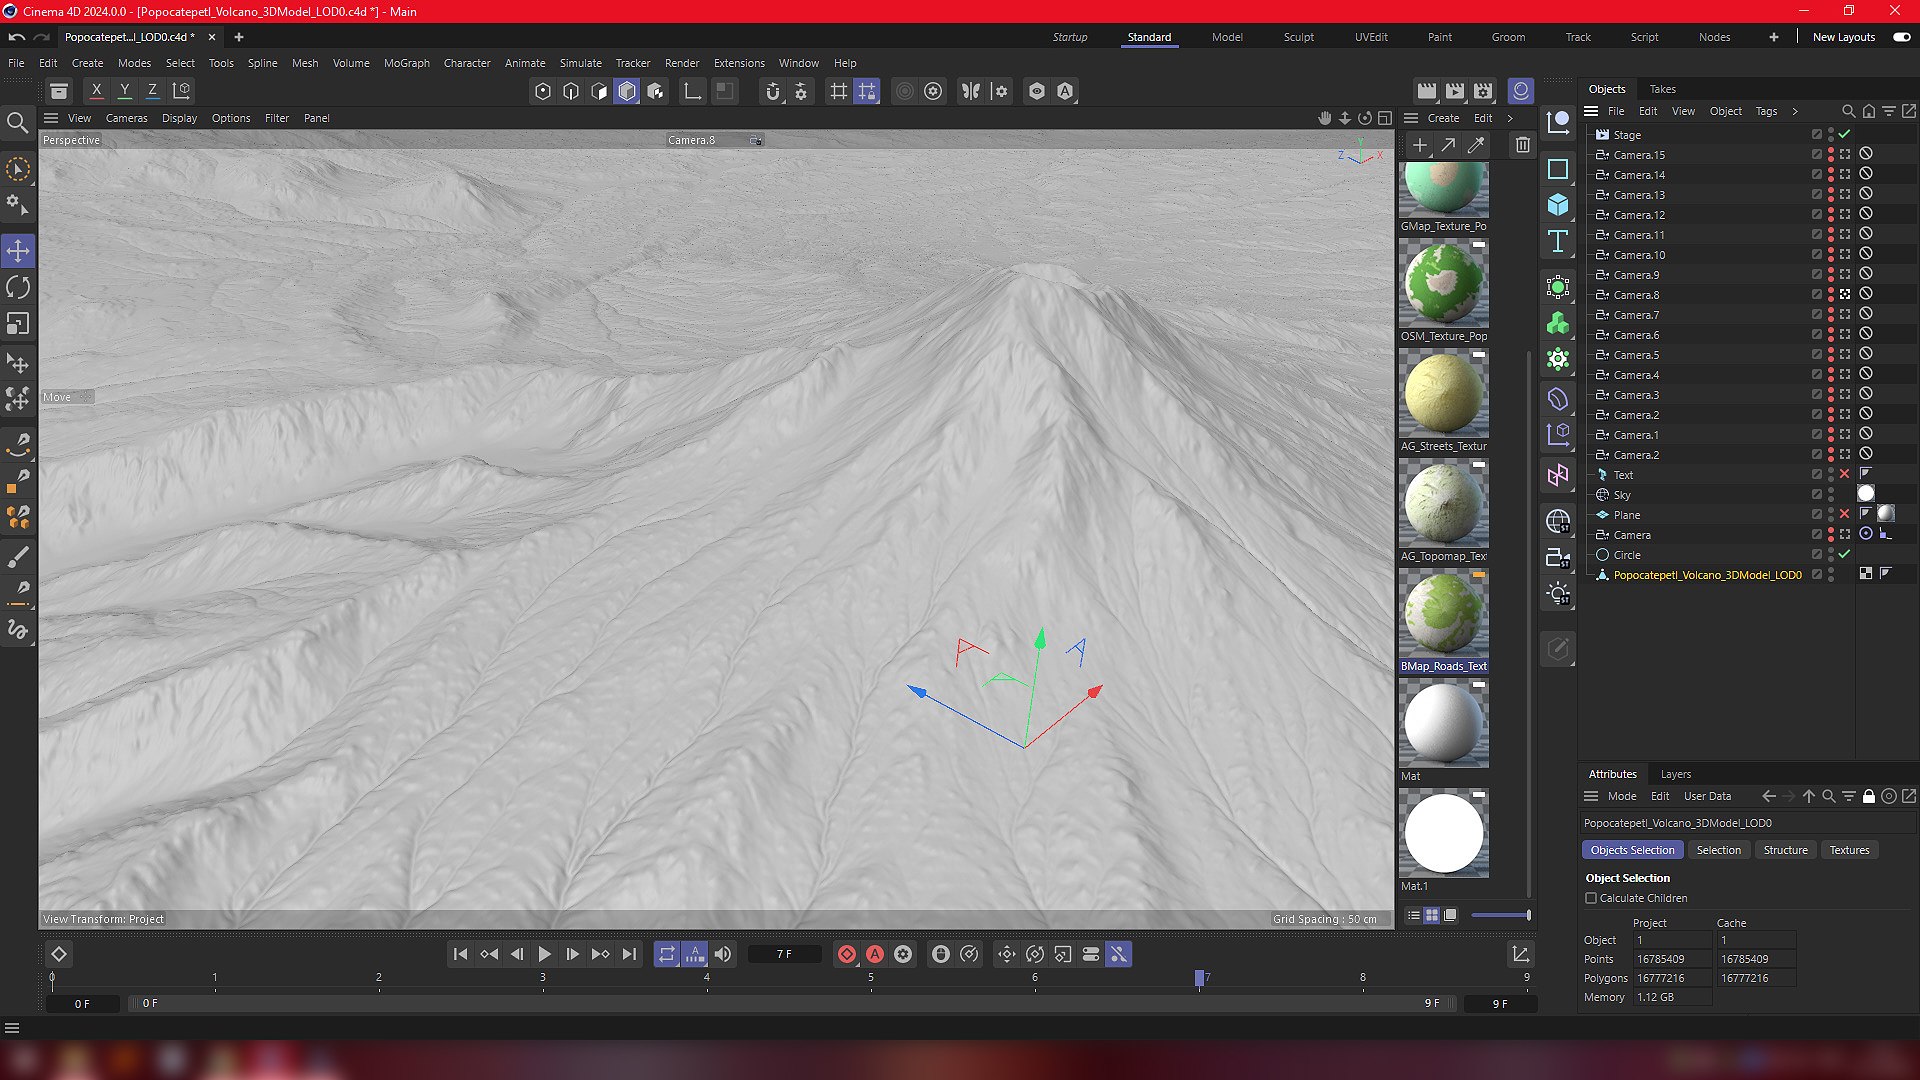Open the MoGraph menu
Screen dimensions: 1920x1080
coord(406,63)
